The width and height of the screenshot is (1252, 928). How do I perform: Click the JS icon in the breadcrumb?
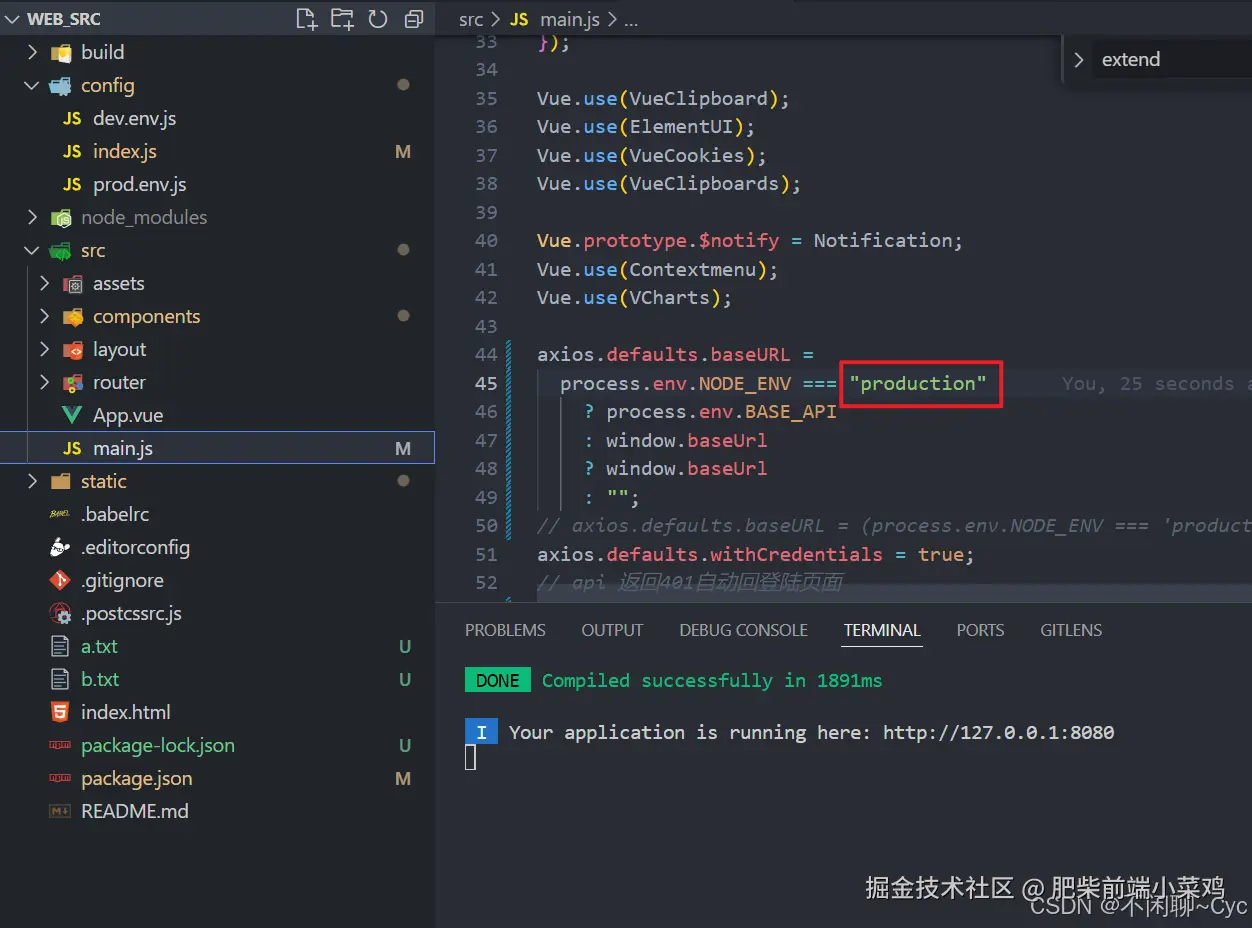coord(519,19)
